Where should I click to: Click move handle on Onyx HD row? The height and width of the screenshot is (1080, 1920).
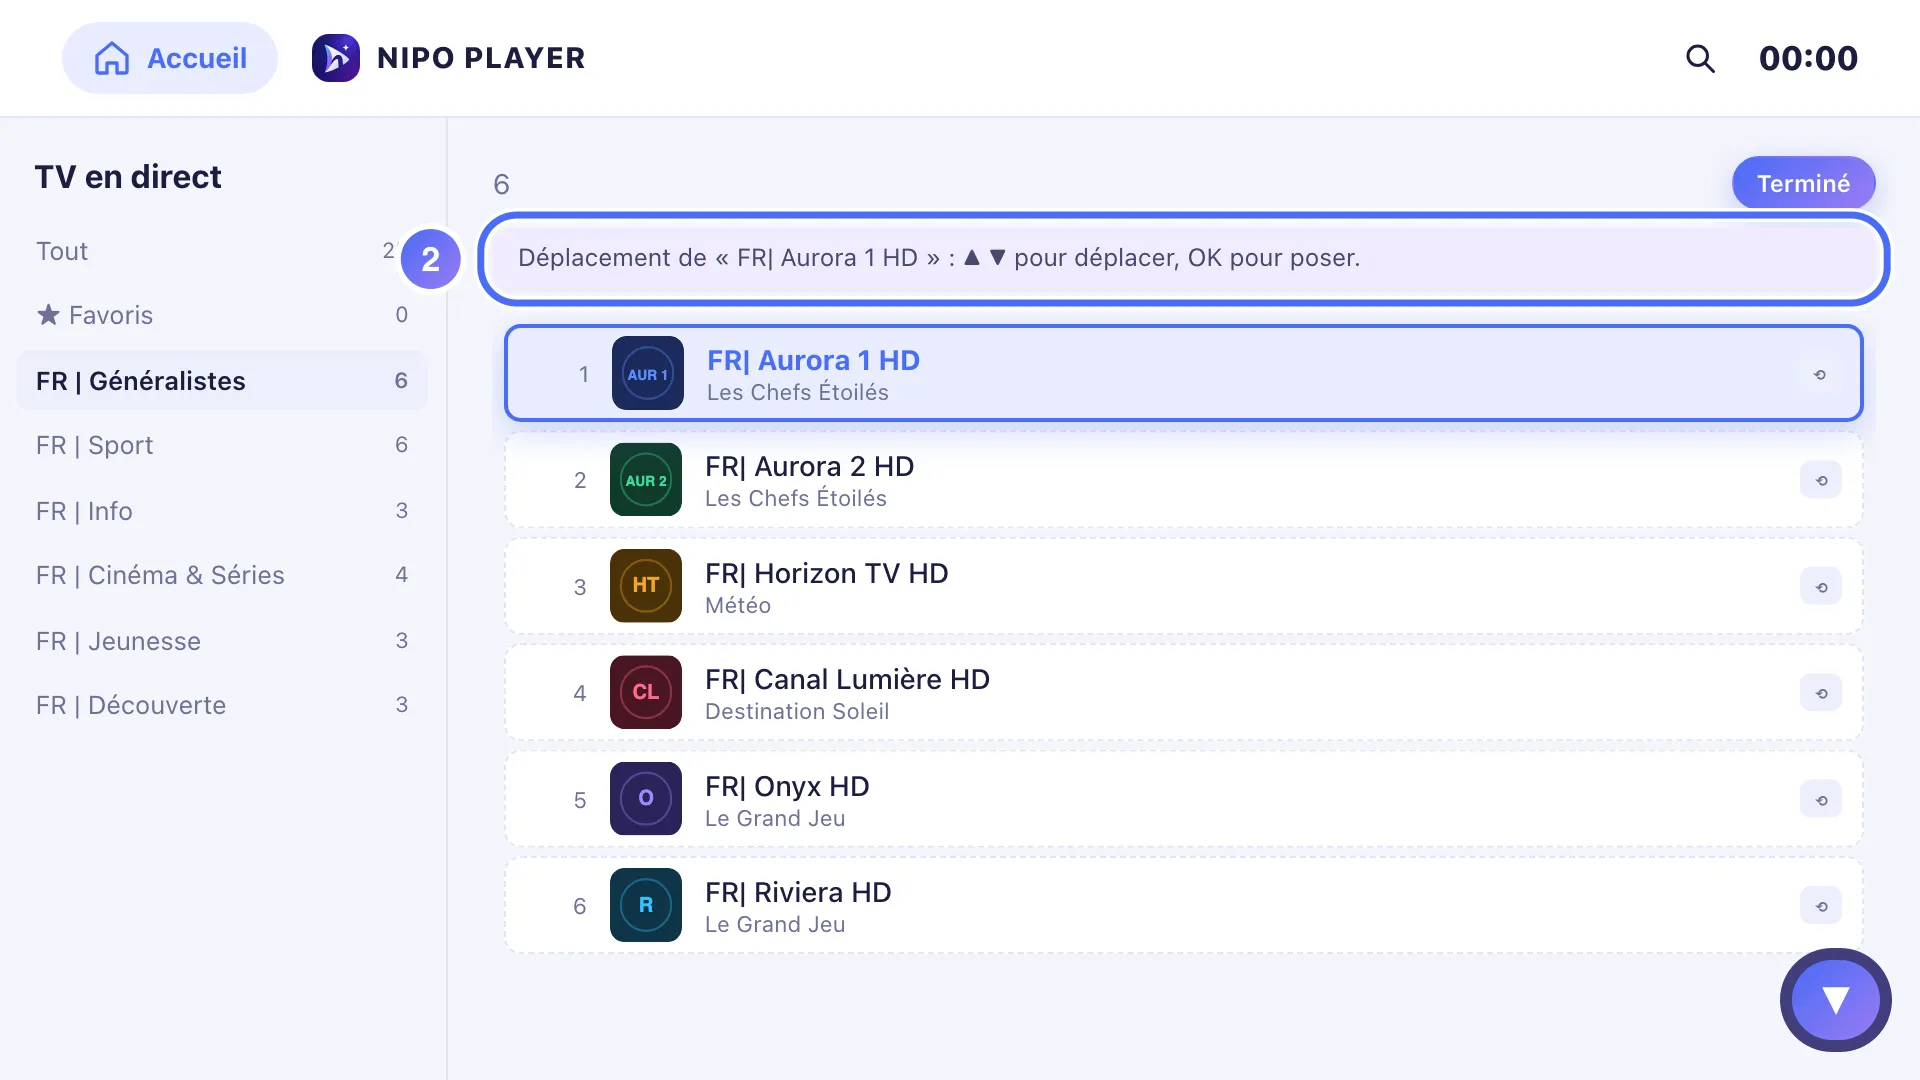[x=1821, y=800]
